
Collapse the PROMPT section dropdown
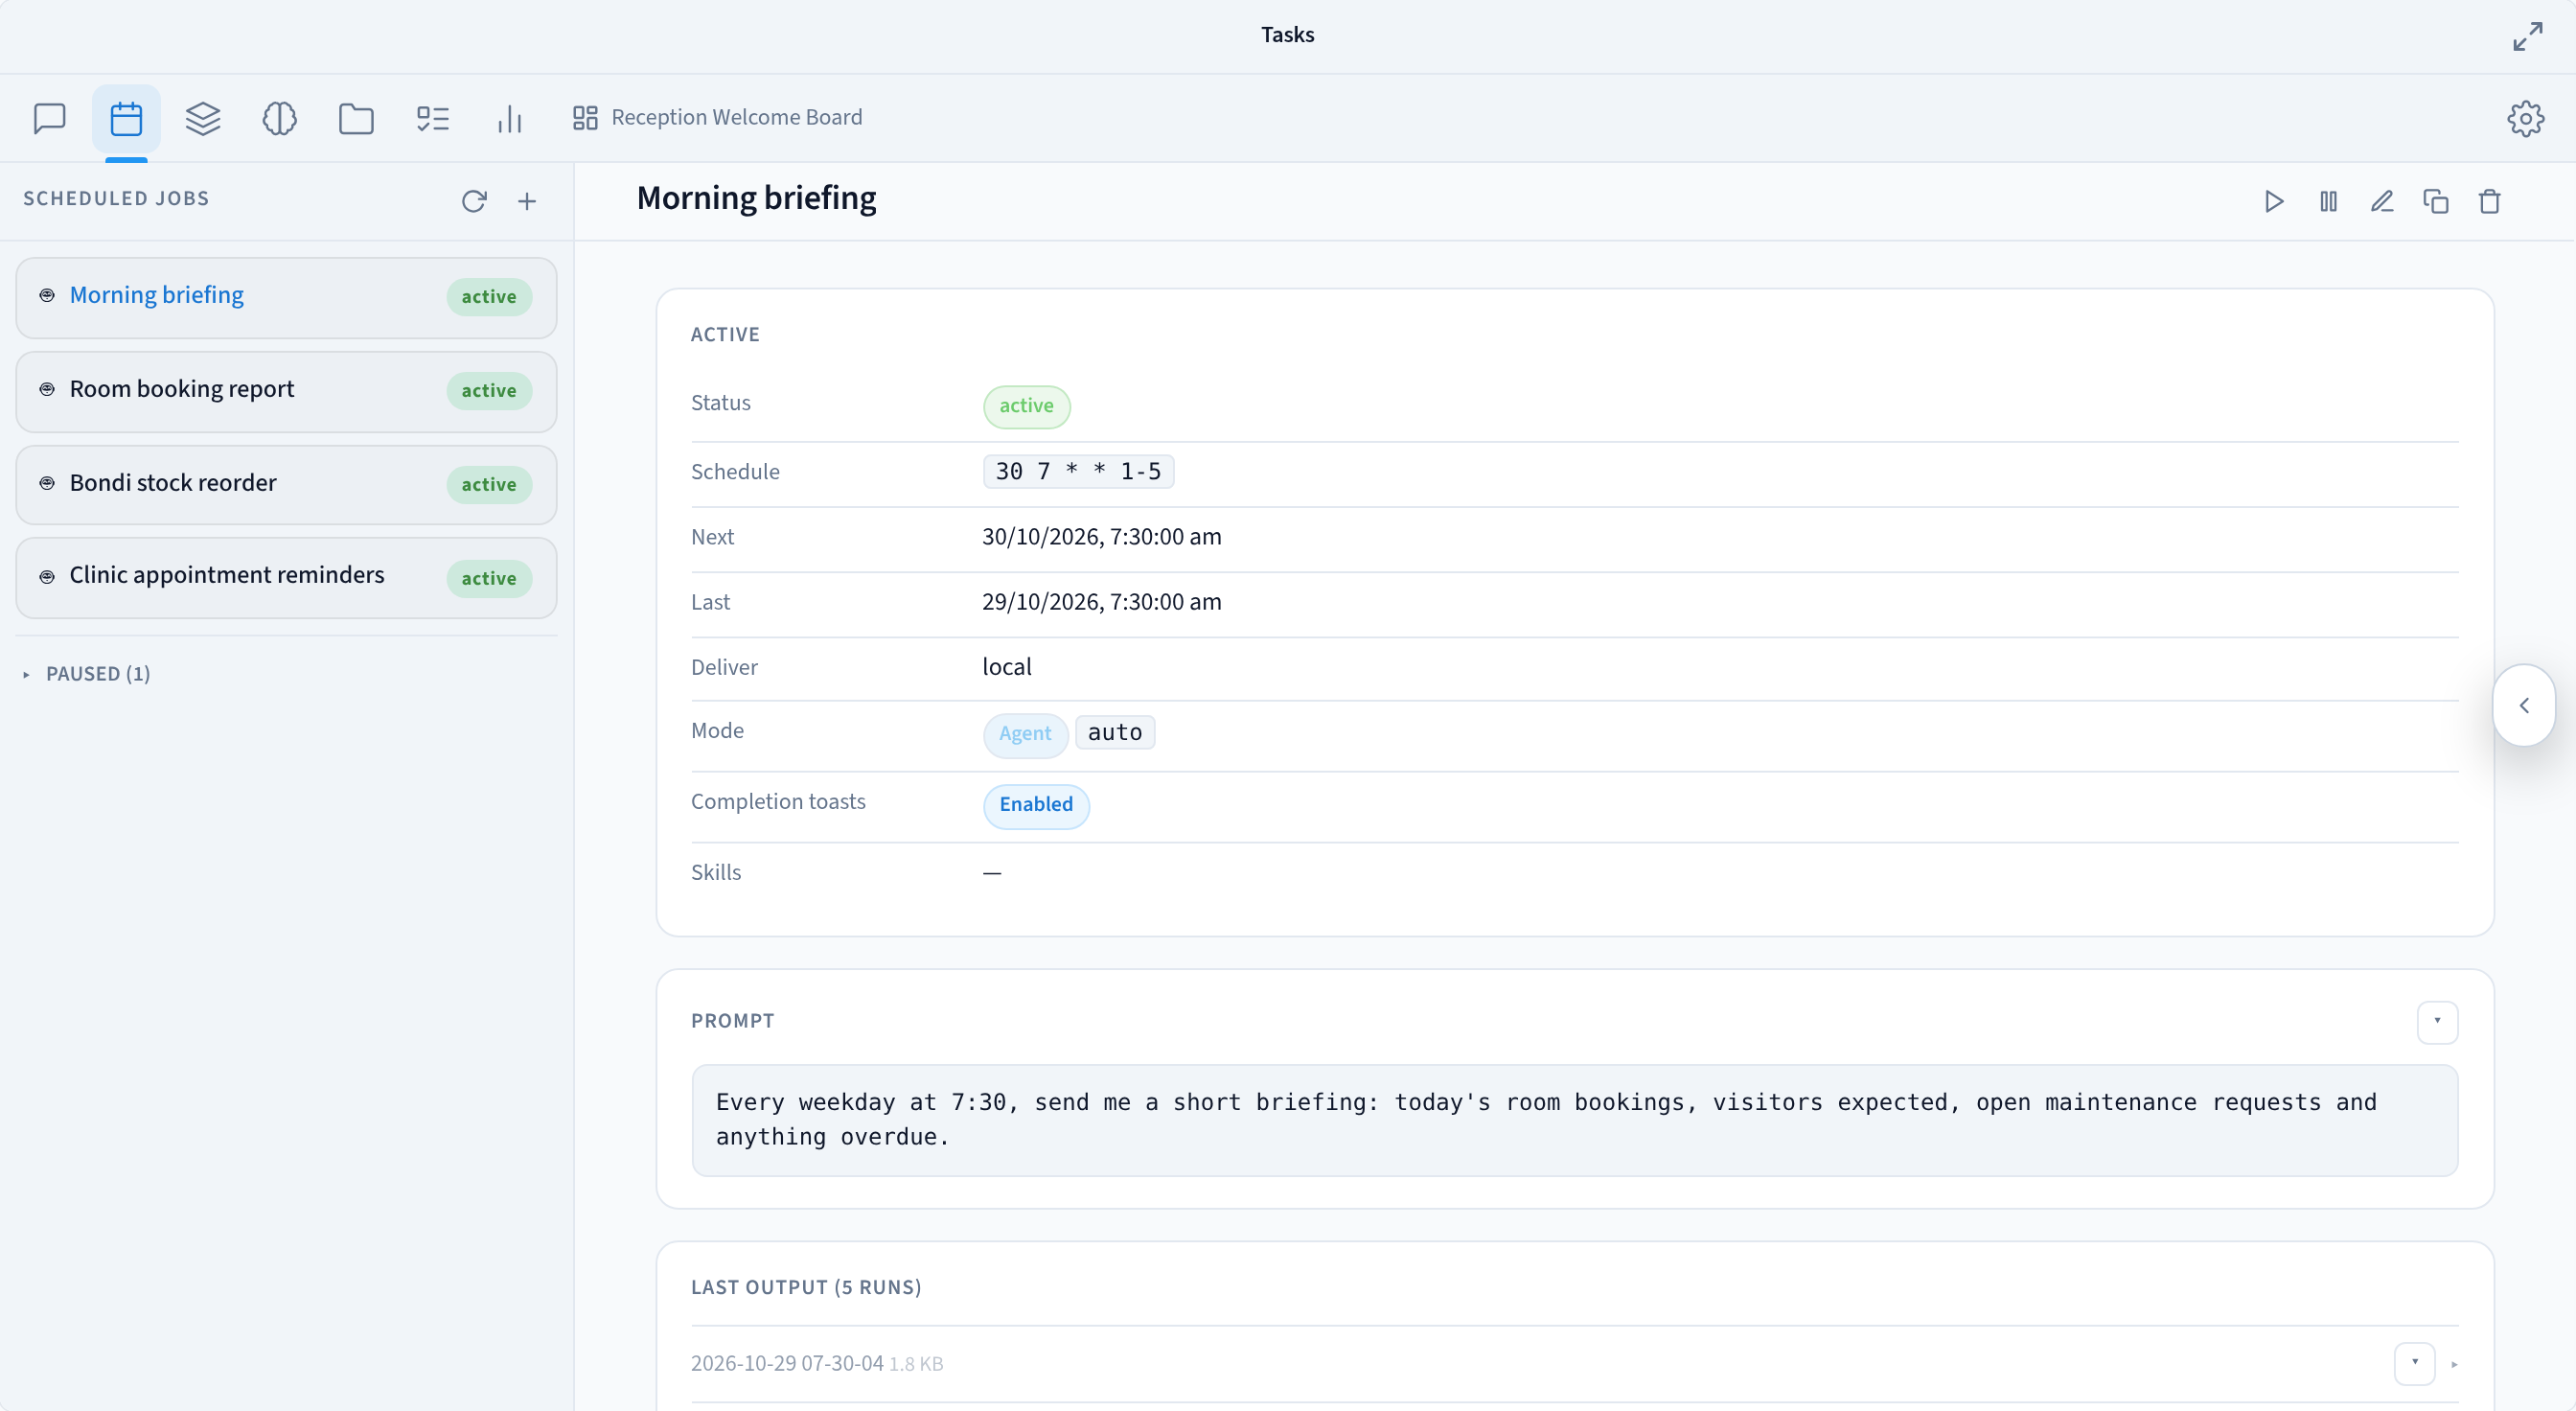[x=2437, y=1021]
